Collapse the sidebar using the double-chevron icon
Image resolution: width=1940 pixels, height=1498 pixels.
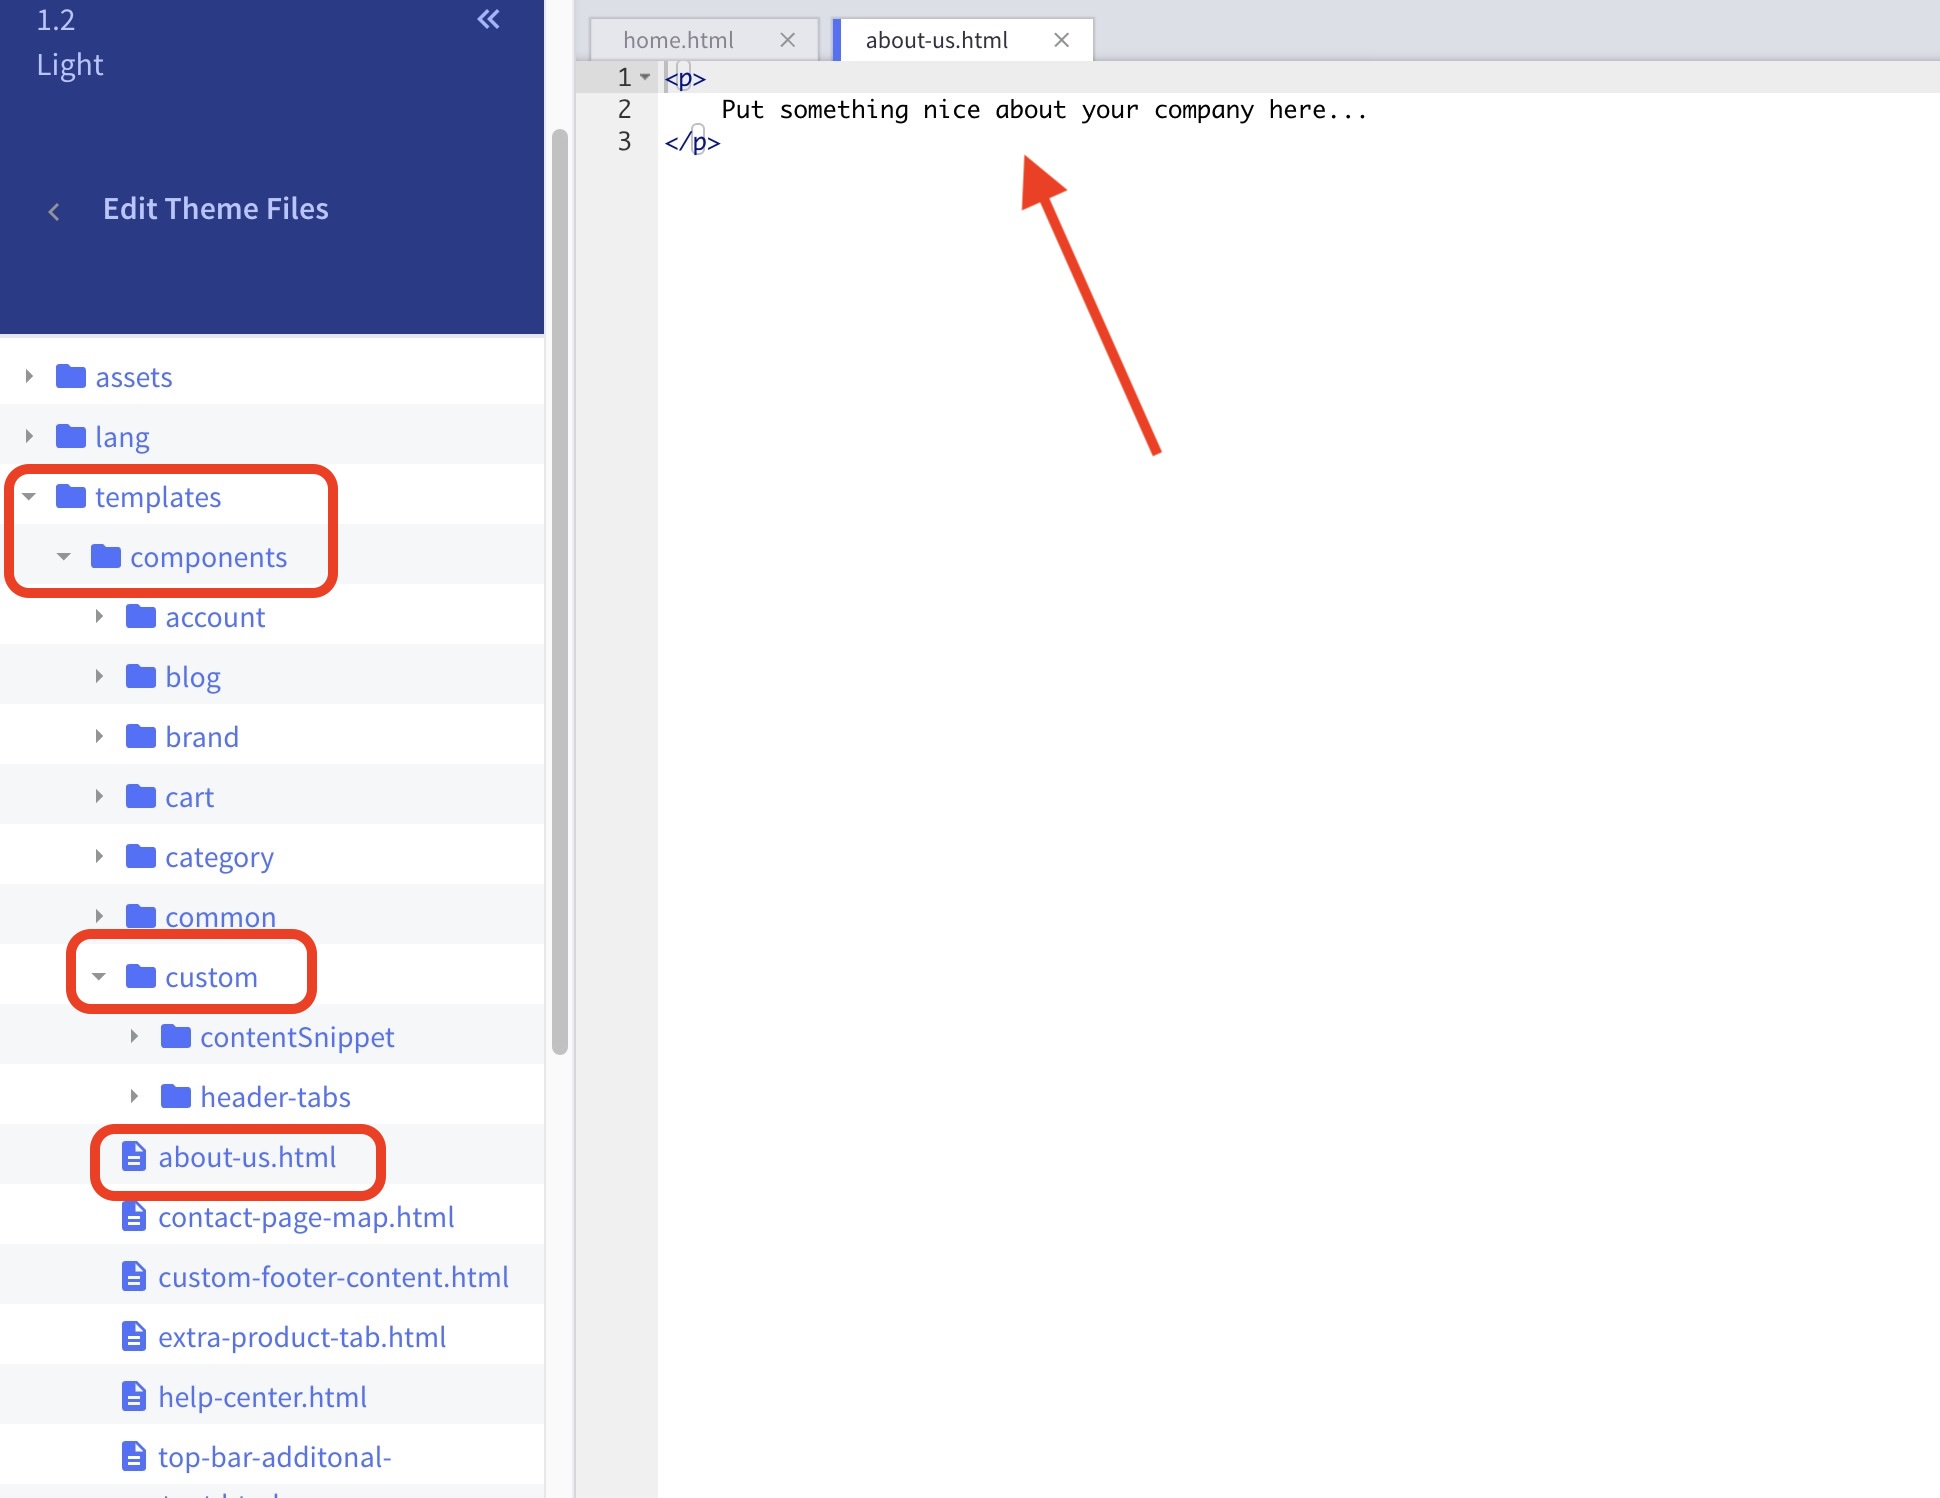tap(488, 18)
